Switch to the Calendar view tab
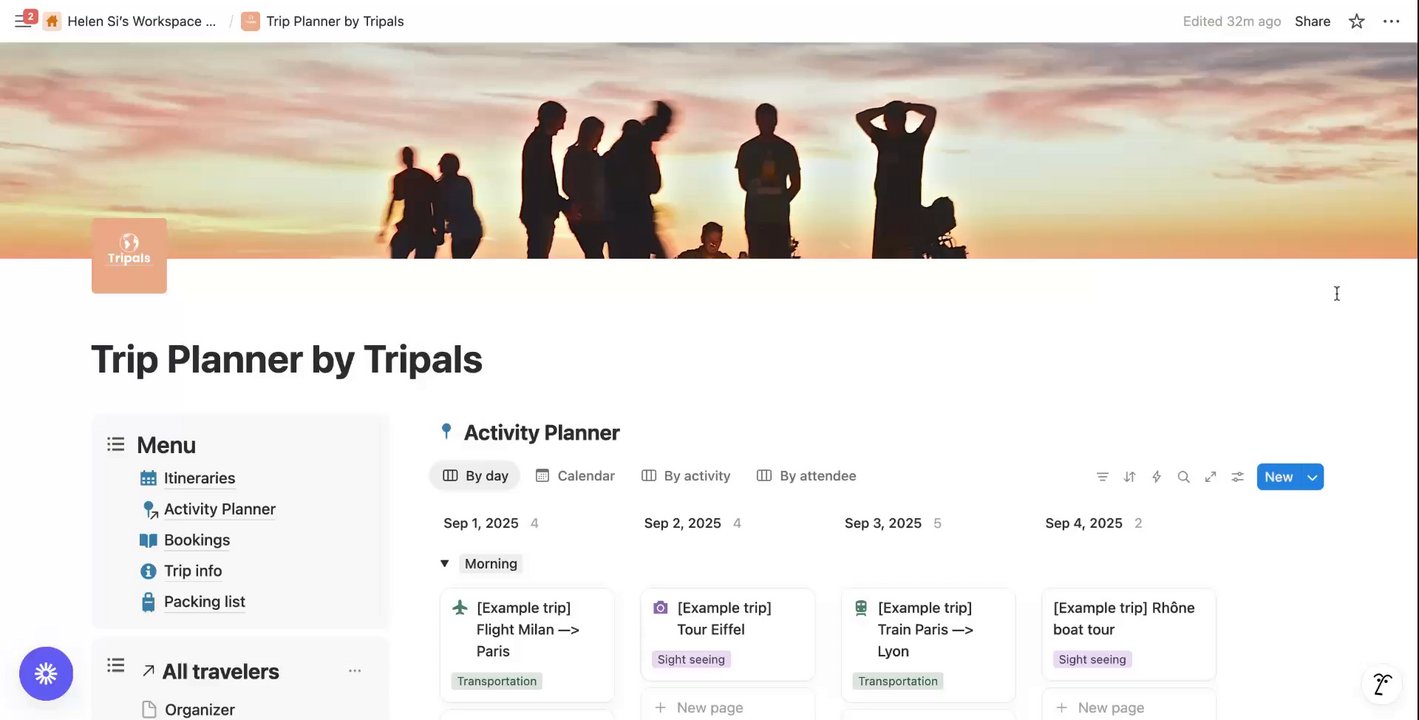The image size is (1419, 720). (x=575, y=476)
